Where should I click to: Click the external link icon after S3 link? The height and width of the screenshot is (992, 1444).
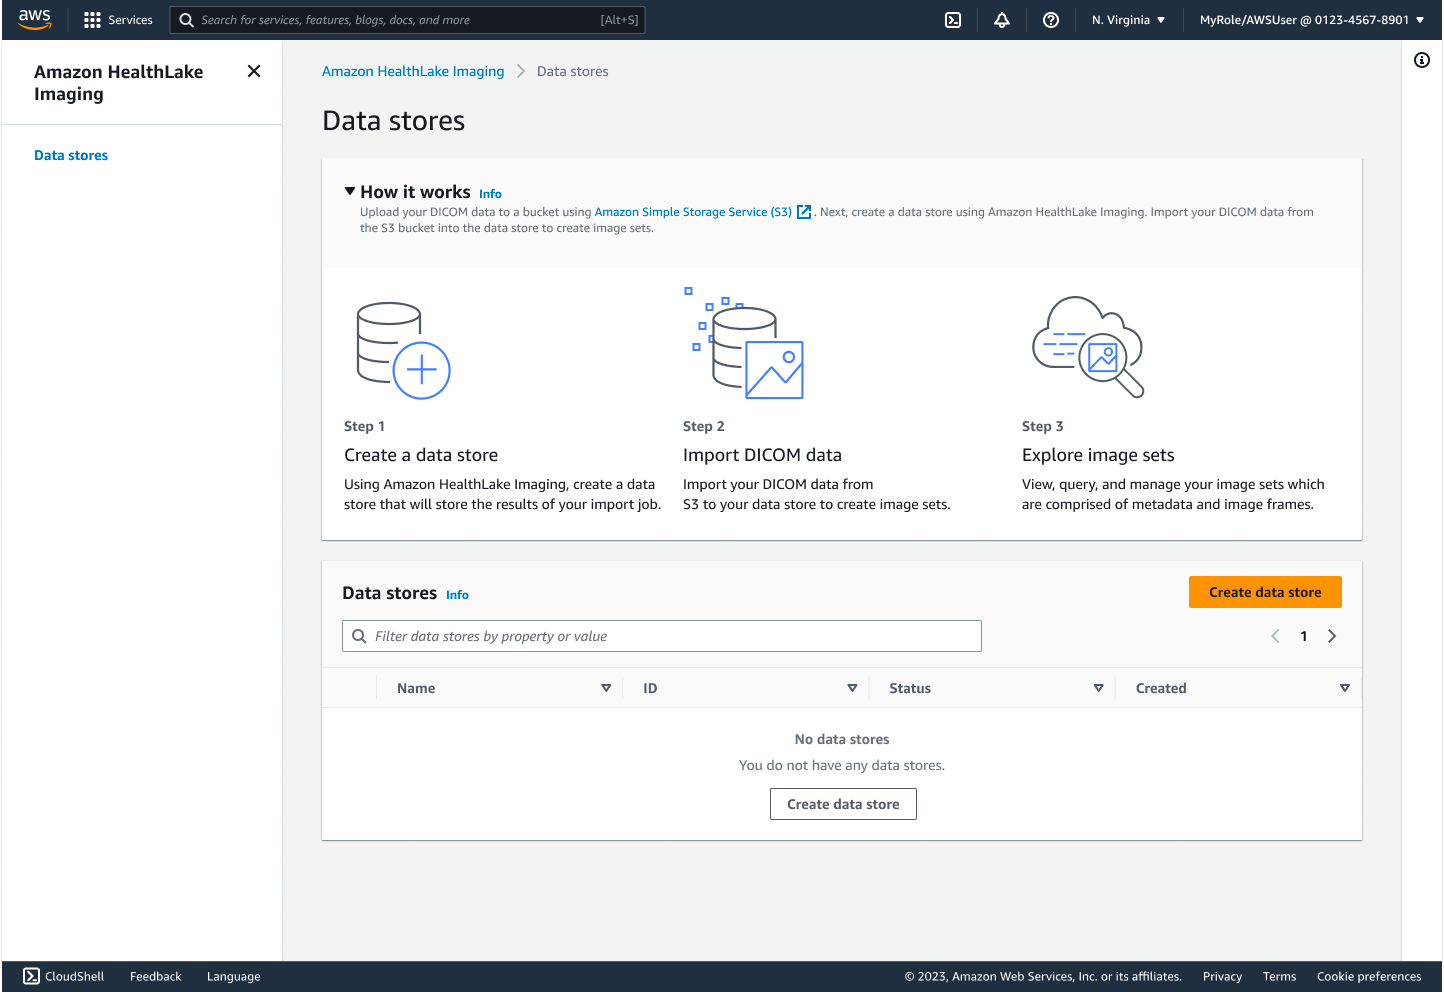pyautogui.click(x=804, y=212)
